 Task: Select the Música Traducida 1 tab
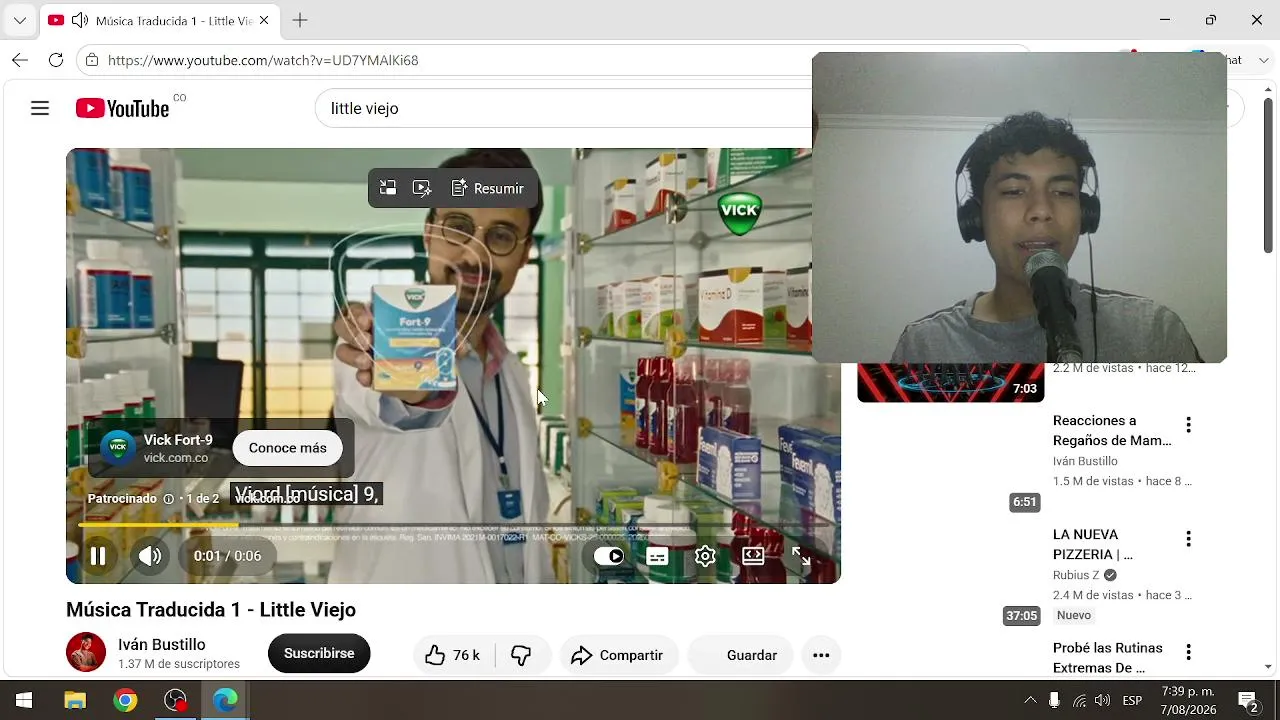[x=160, y=20]
